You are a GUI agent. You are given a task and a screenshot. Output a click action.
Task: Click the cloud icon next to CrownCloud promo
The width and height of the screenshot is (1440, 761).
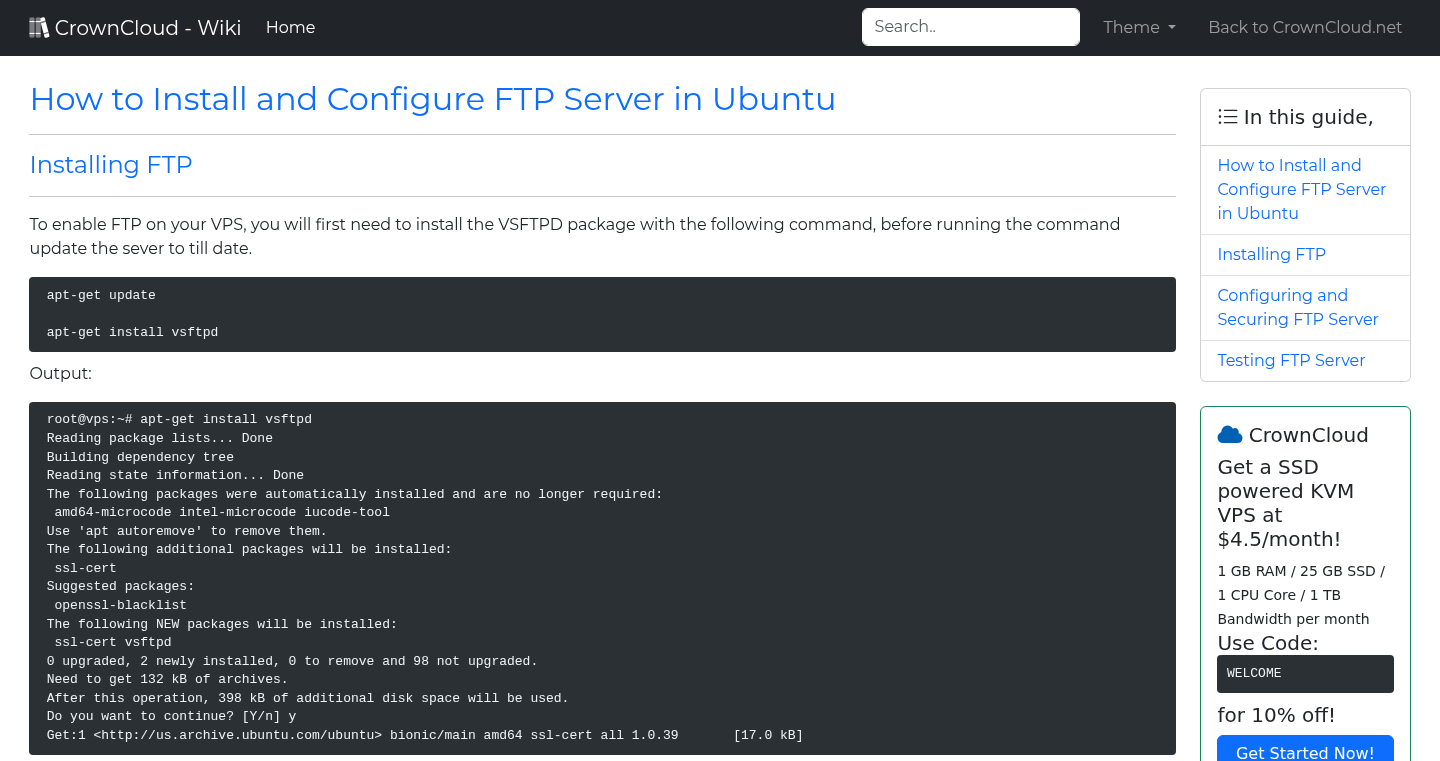[x=1228, y=433]
